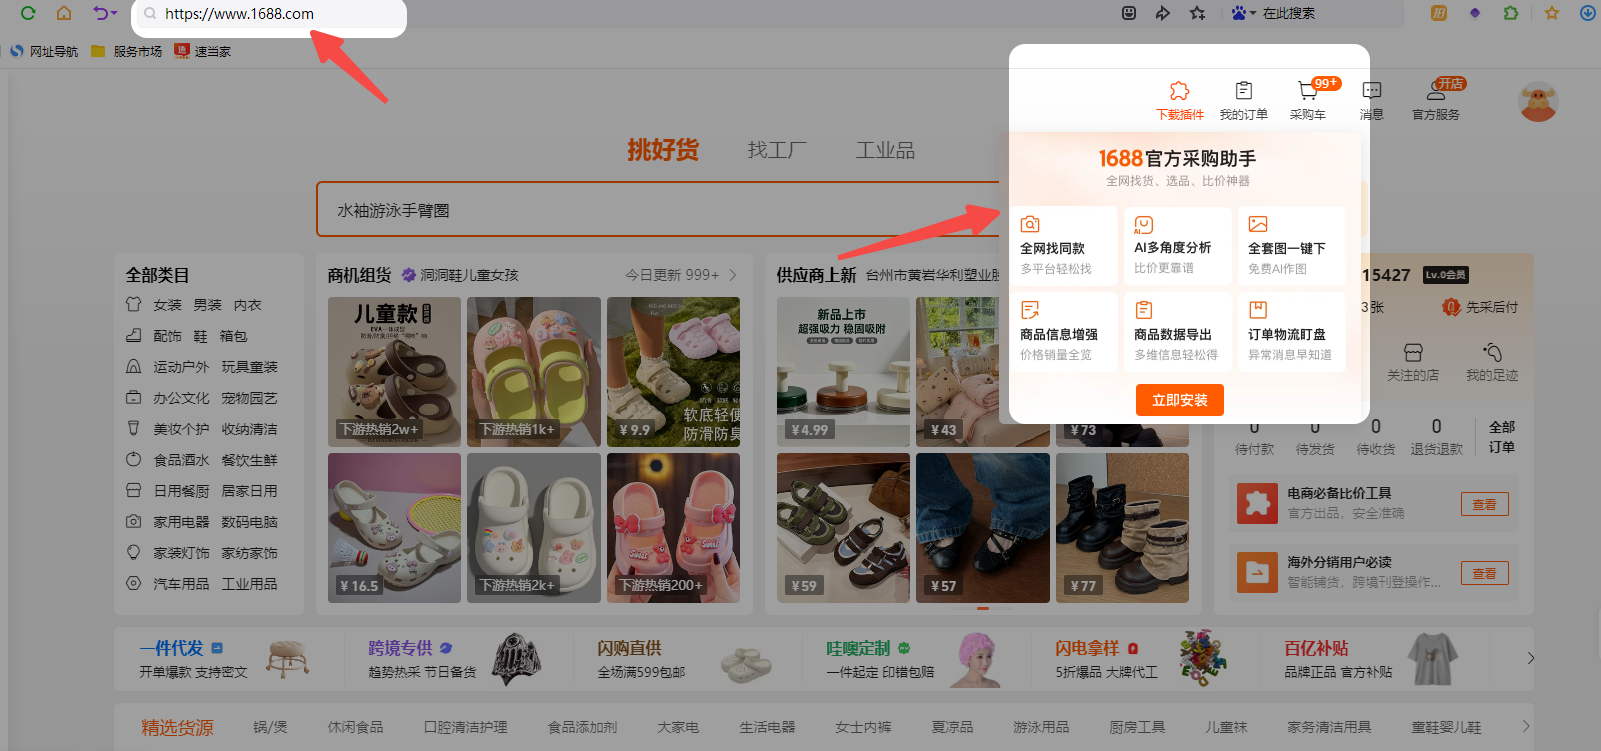The image size is (1601, 751).
Task: Switch to the 找工厂 tab
Action: pyautogui.click(x=777, y=150)
